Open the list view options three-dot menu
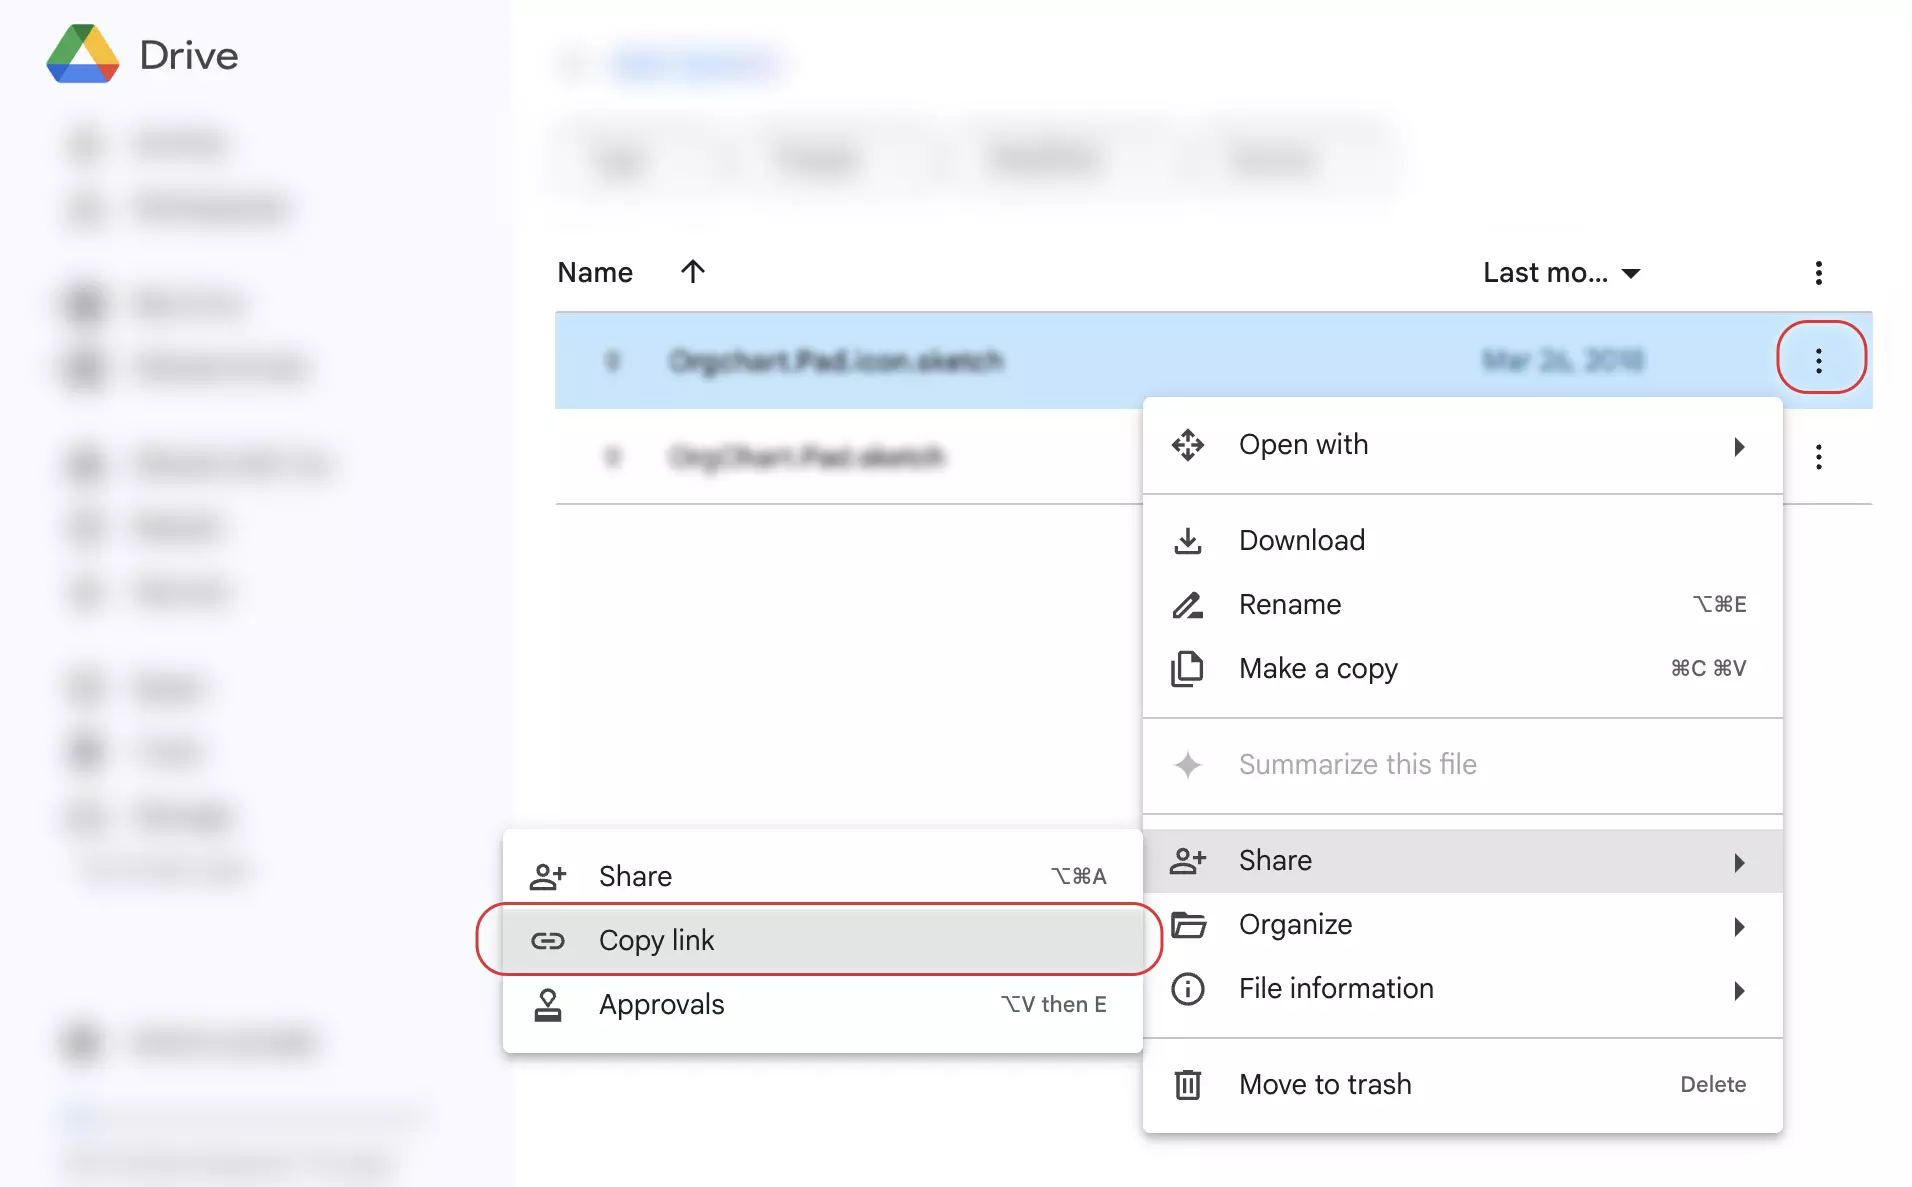 [x=1819, y=272]
